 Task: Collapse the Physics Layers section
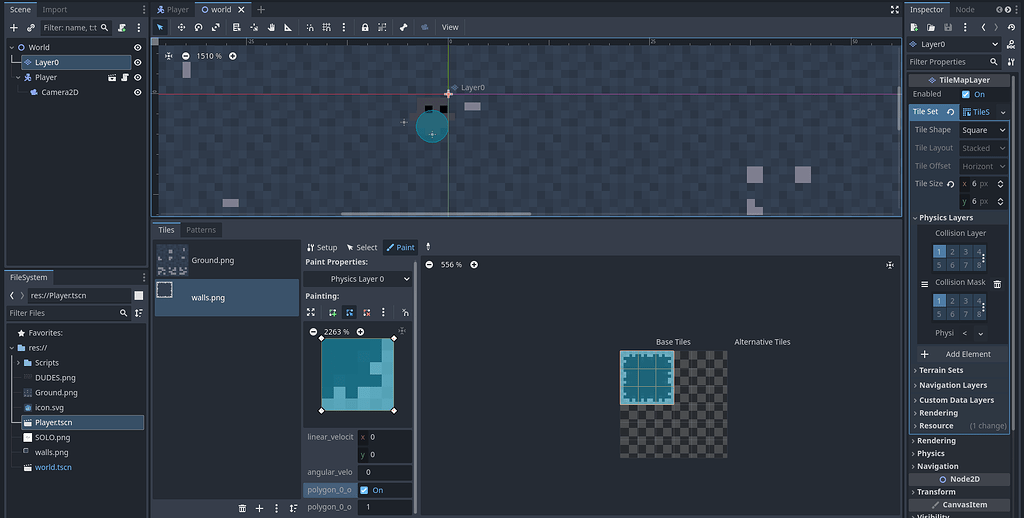[x=946, y=218]
